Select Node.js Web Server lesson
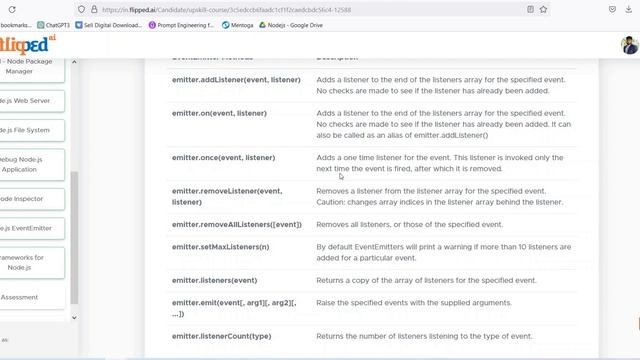The width and height of the screenshot is (640, 360). click(x=31, y=101)
